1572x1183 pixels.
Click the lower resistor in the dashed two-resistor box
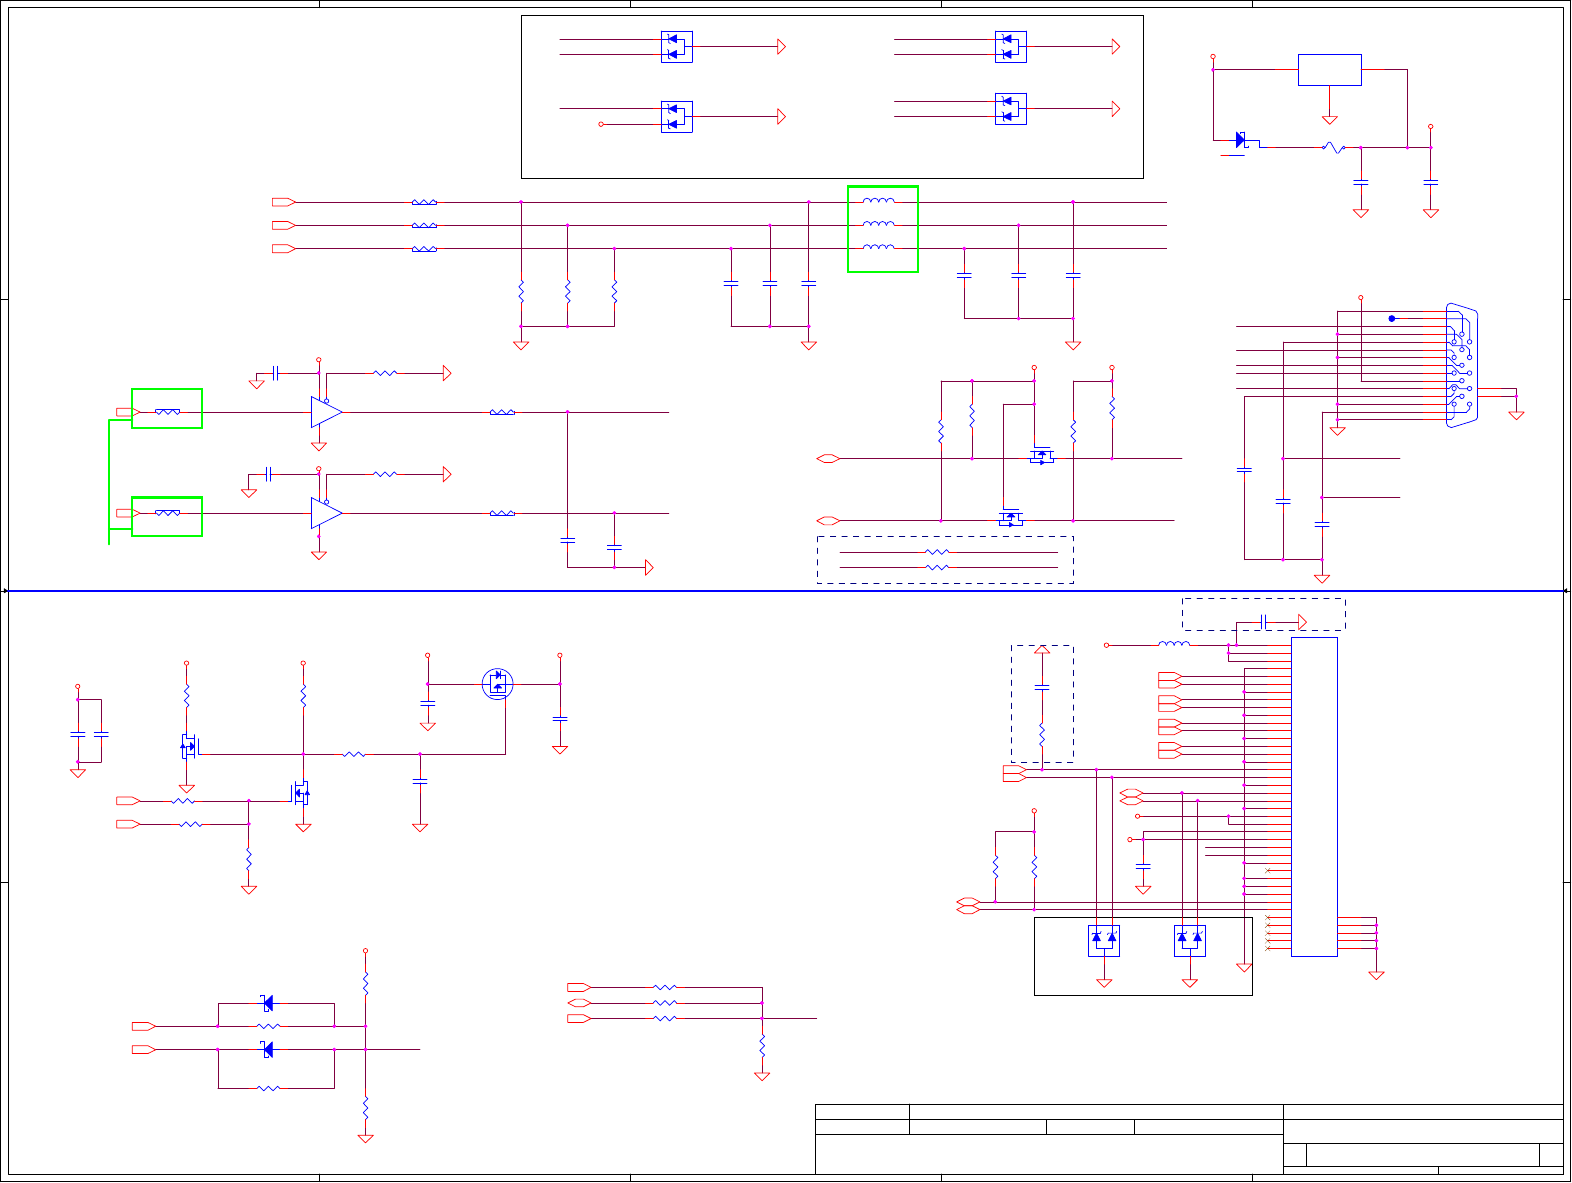click(x=936, y=568)
